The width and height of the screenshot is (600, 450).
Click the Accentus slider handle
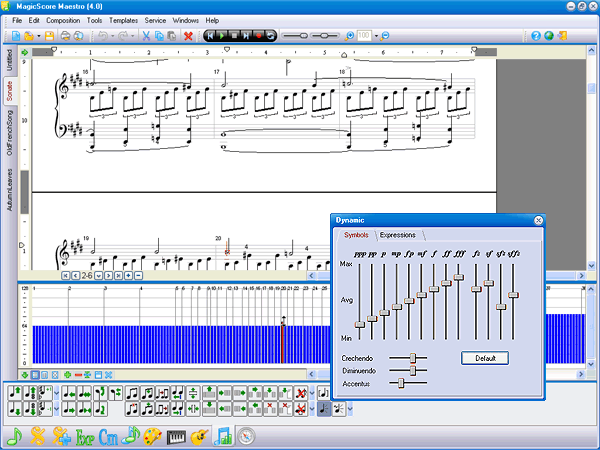(x=401, y=383)
